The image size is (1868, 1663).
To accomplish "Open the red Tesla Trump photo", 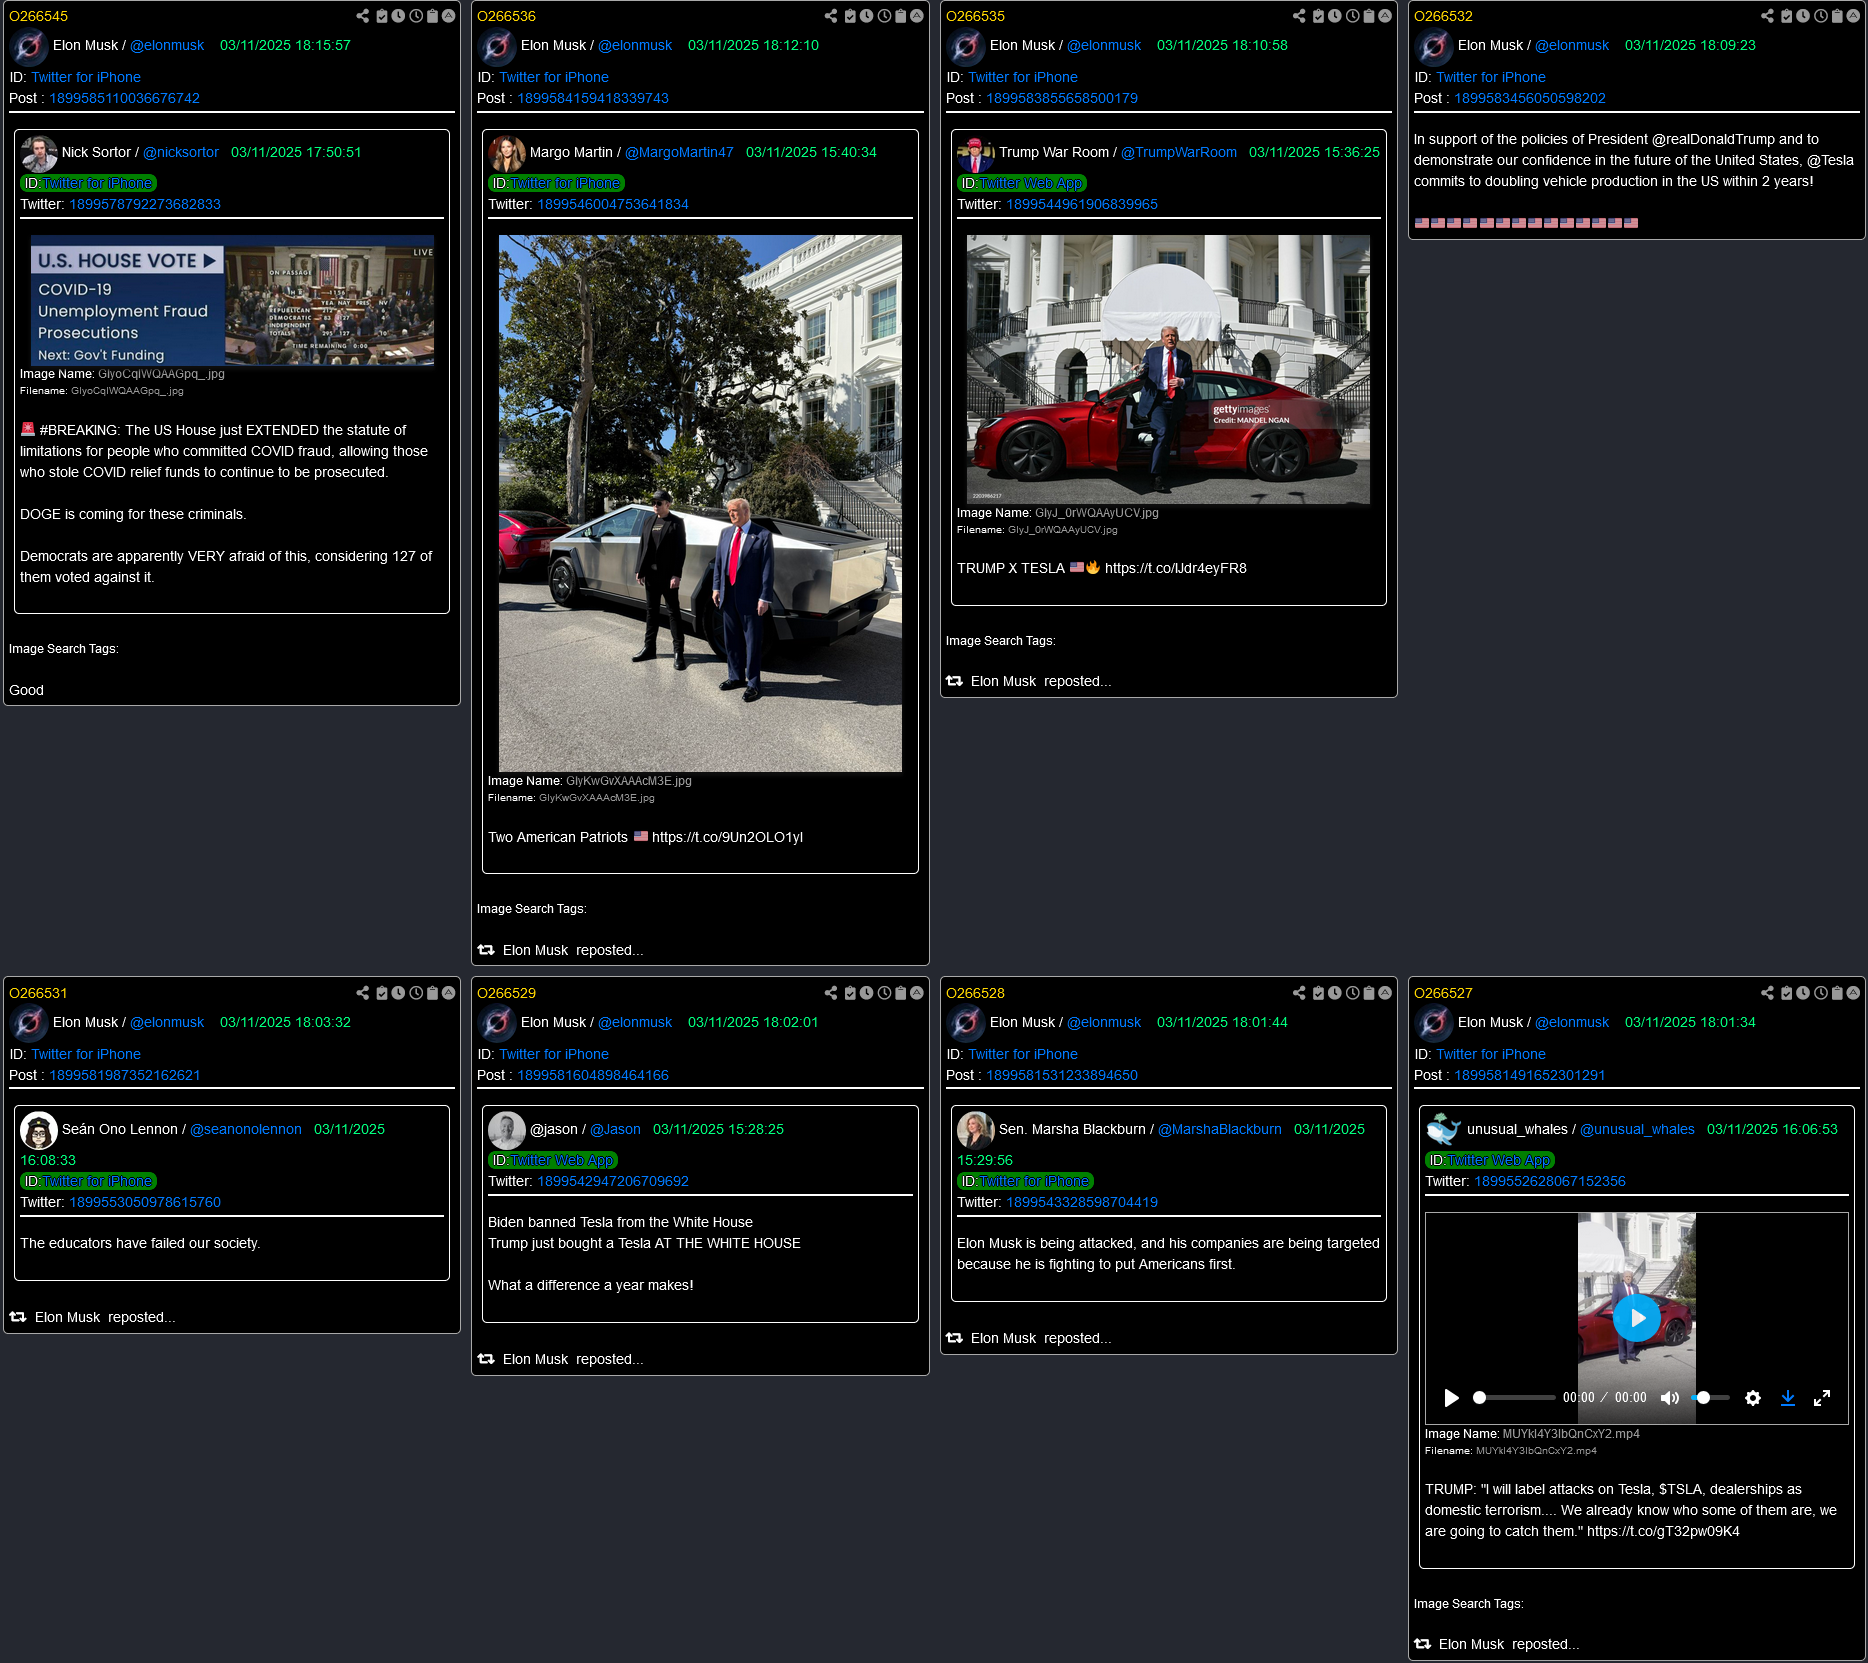I will [x=1168, y=369].
